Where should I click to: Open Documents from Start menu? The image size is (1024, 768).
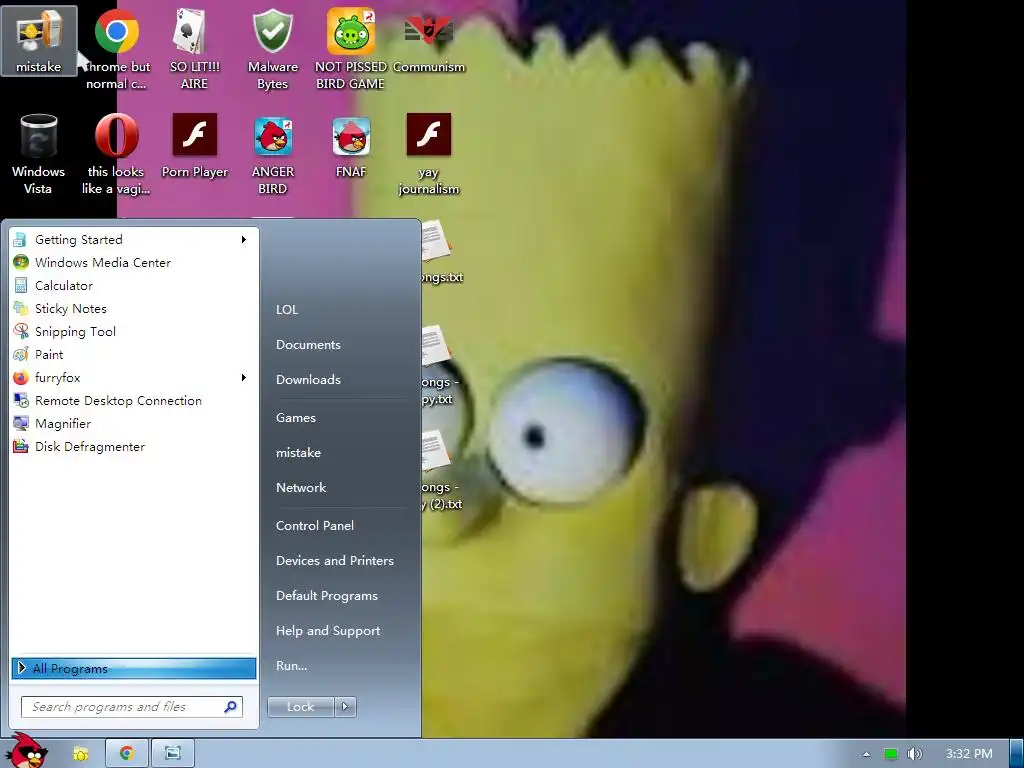click(x=308, y=345)
